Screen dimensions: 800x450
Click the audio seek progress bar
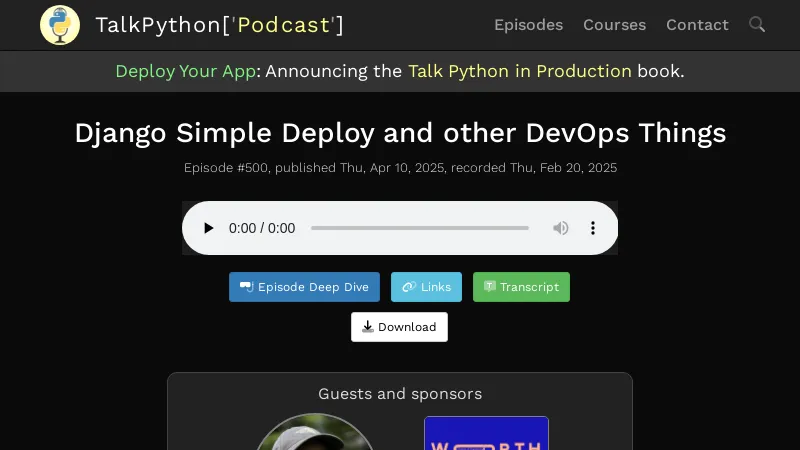[419, 228]
